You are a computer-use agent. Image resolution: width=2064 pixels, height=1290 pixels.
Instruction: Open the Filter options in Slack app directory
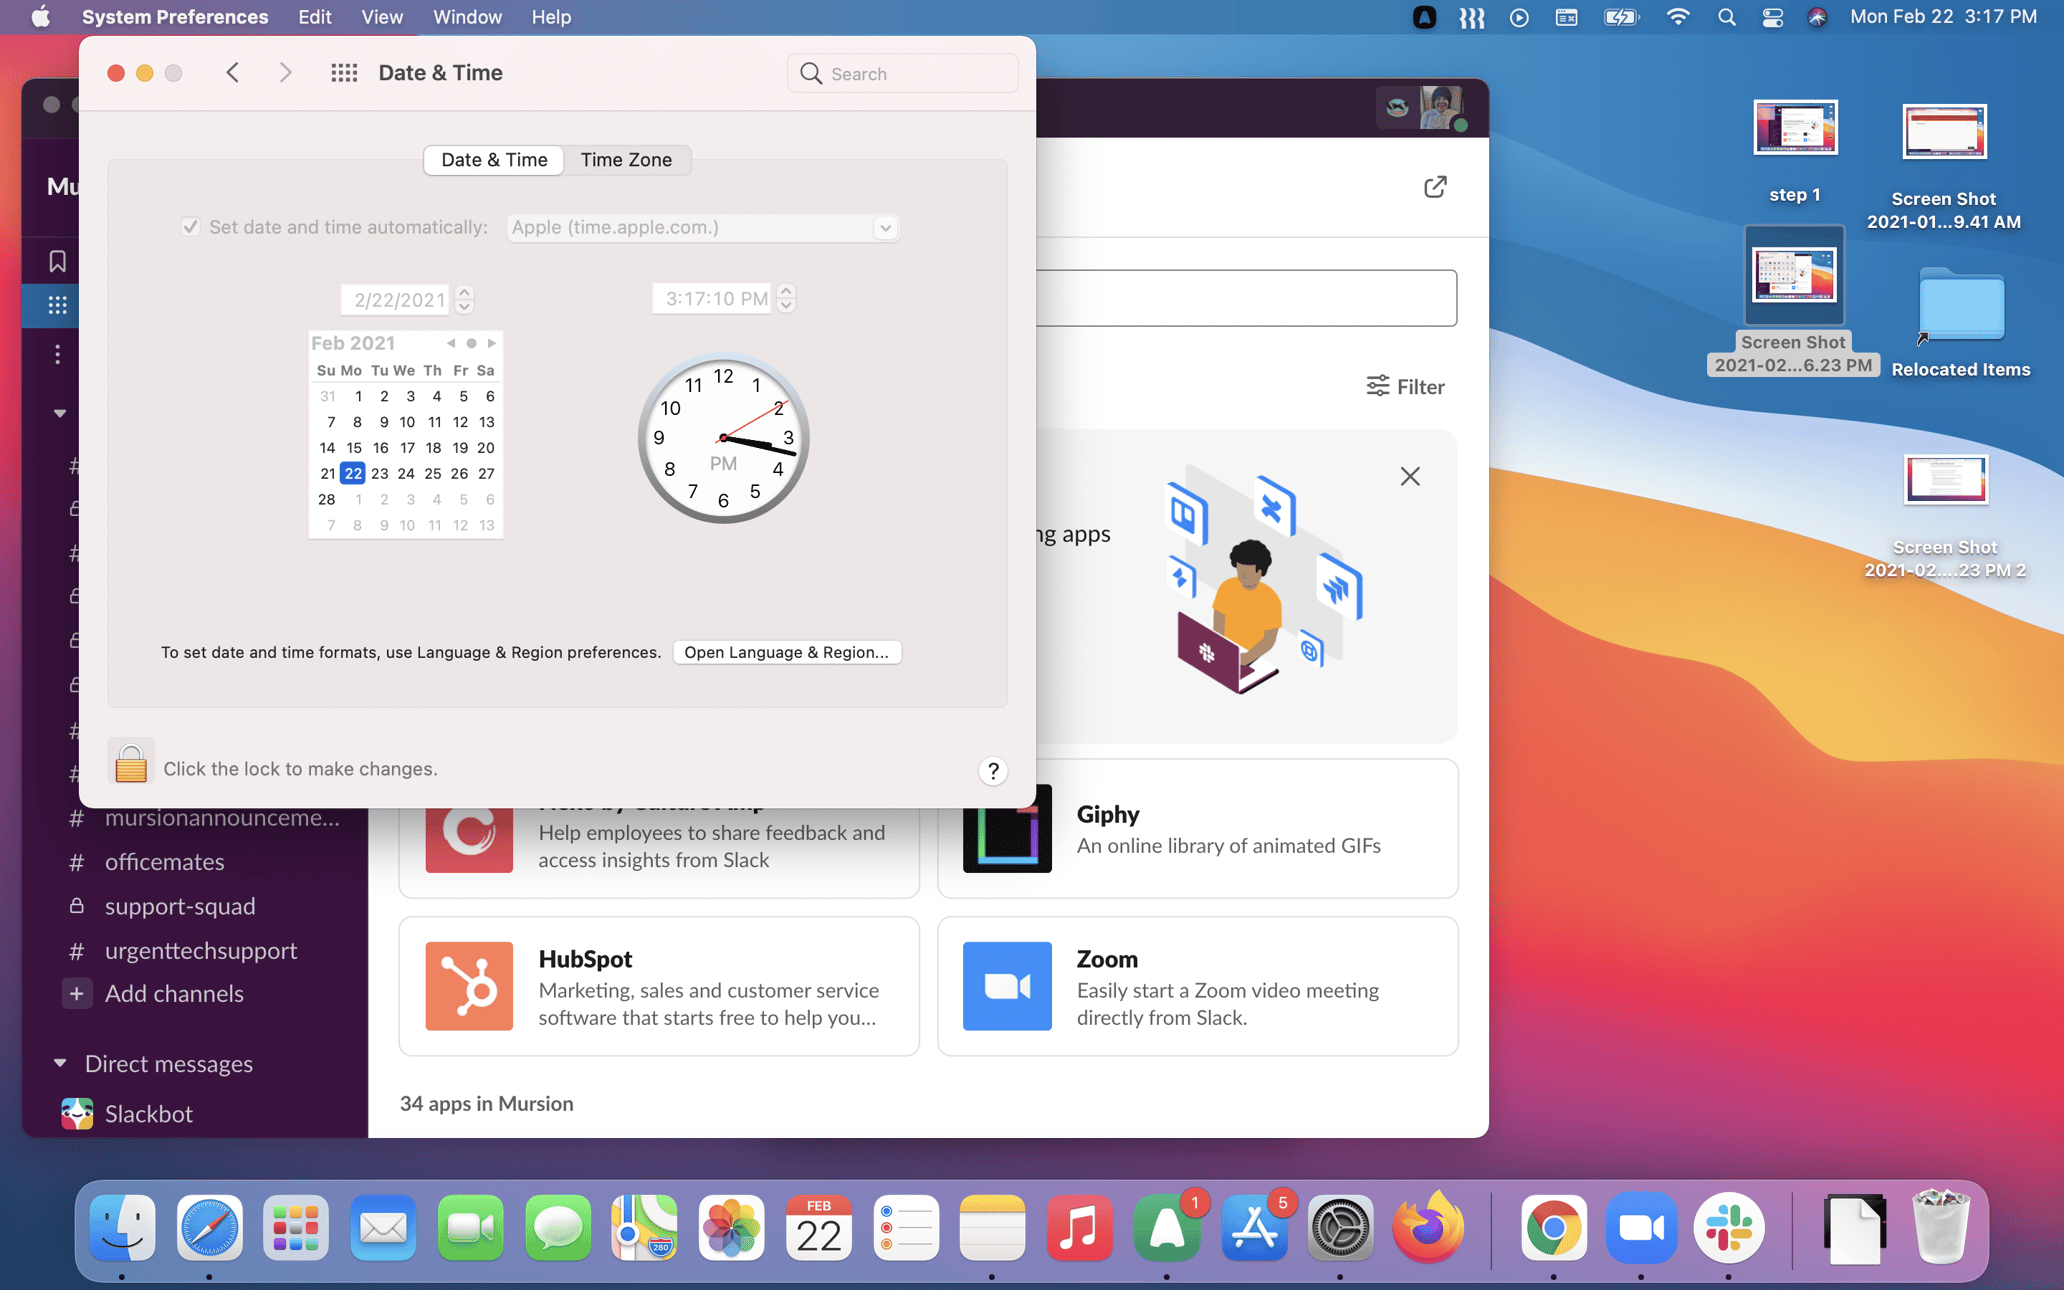pos(1405,386)
